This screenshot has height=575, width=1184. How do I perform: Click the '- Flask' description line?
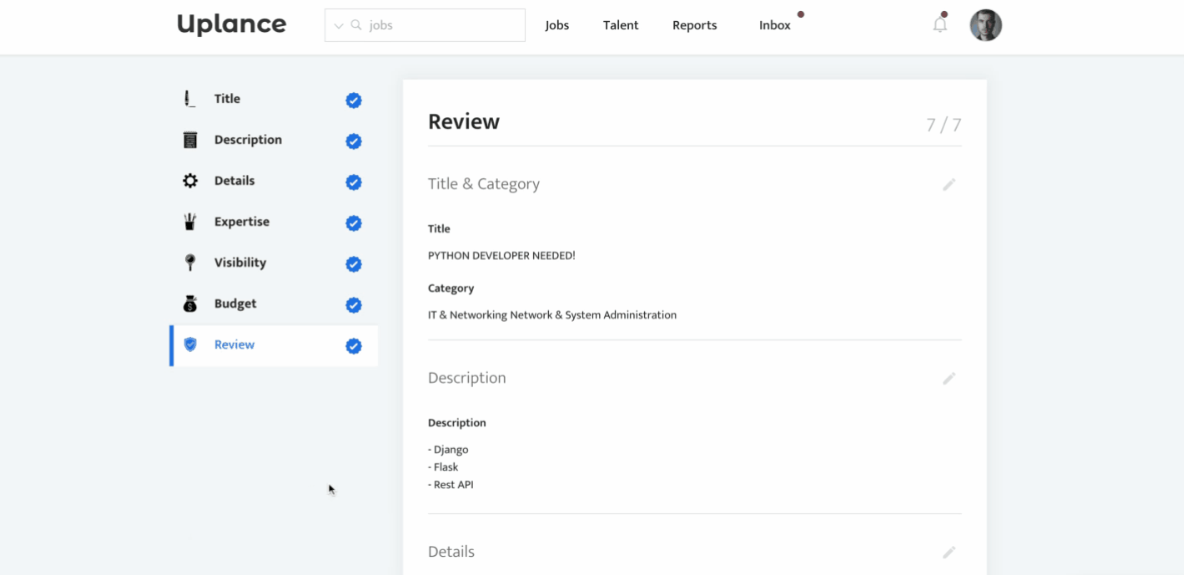pyautogui.click(x=443, y=467)
